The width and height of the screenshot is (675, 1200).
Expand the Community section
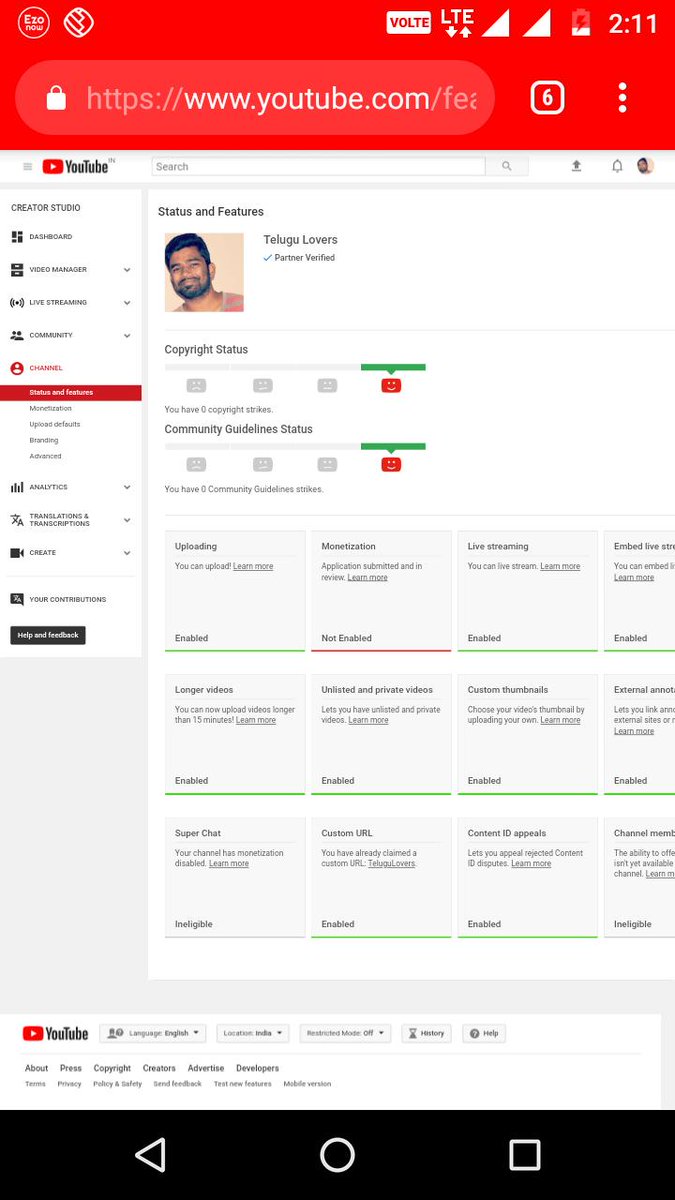tap(71, 335)
